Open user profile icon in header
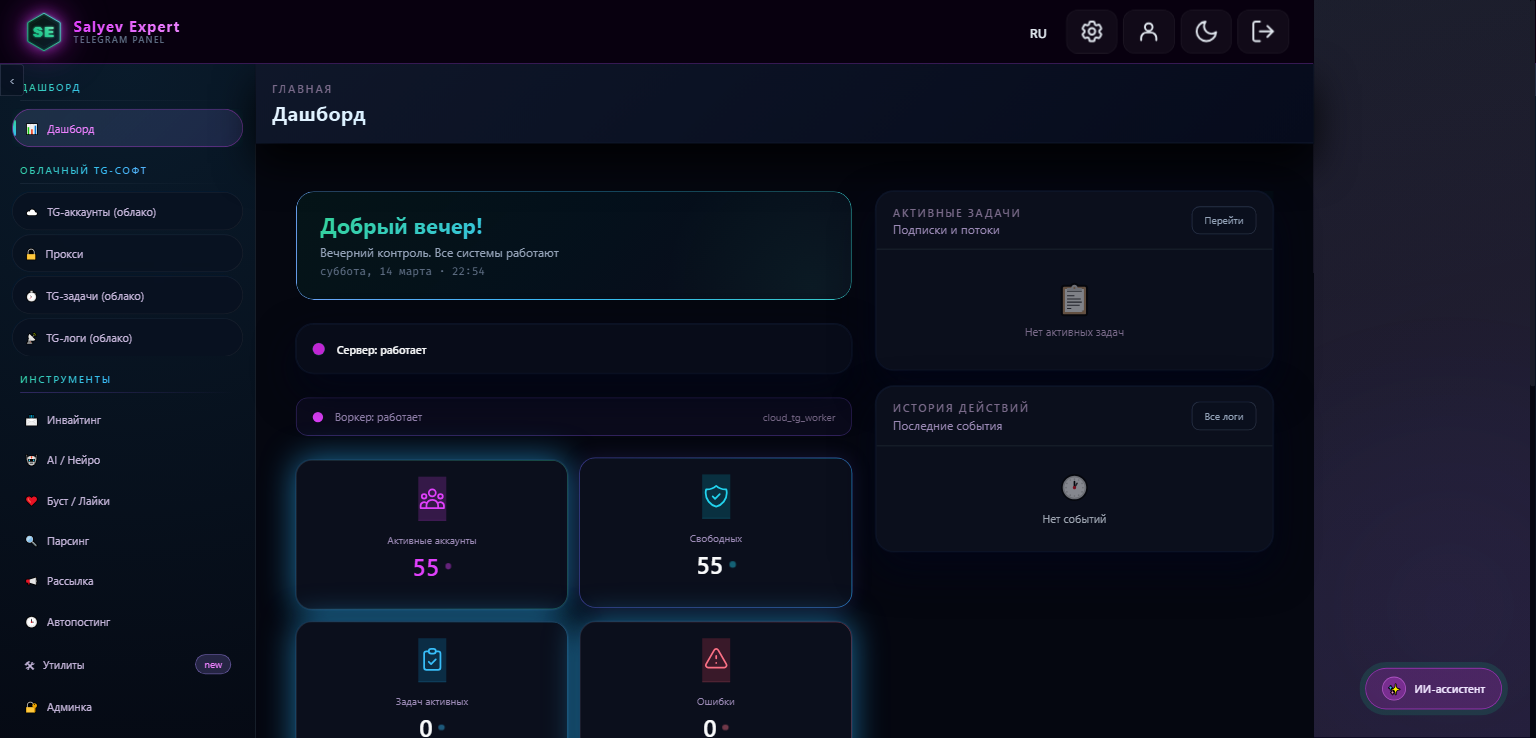This screenshot has width=1536, height=738. click(x=1148, y=32)
